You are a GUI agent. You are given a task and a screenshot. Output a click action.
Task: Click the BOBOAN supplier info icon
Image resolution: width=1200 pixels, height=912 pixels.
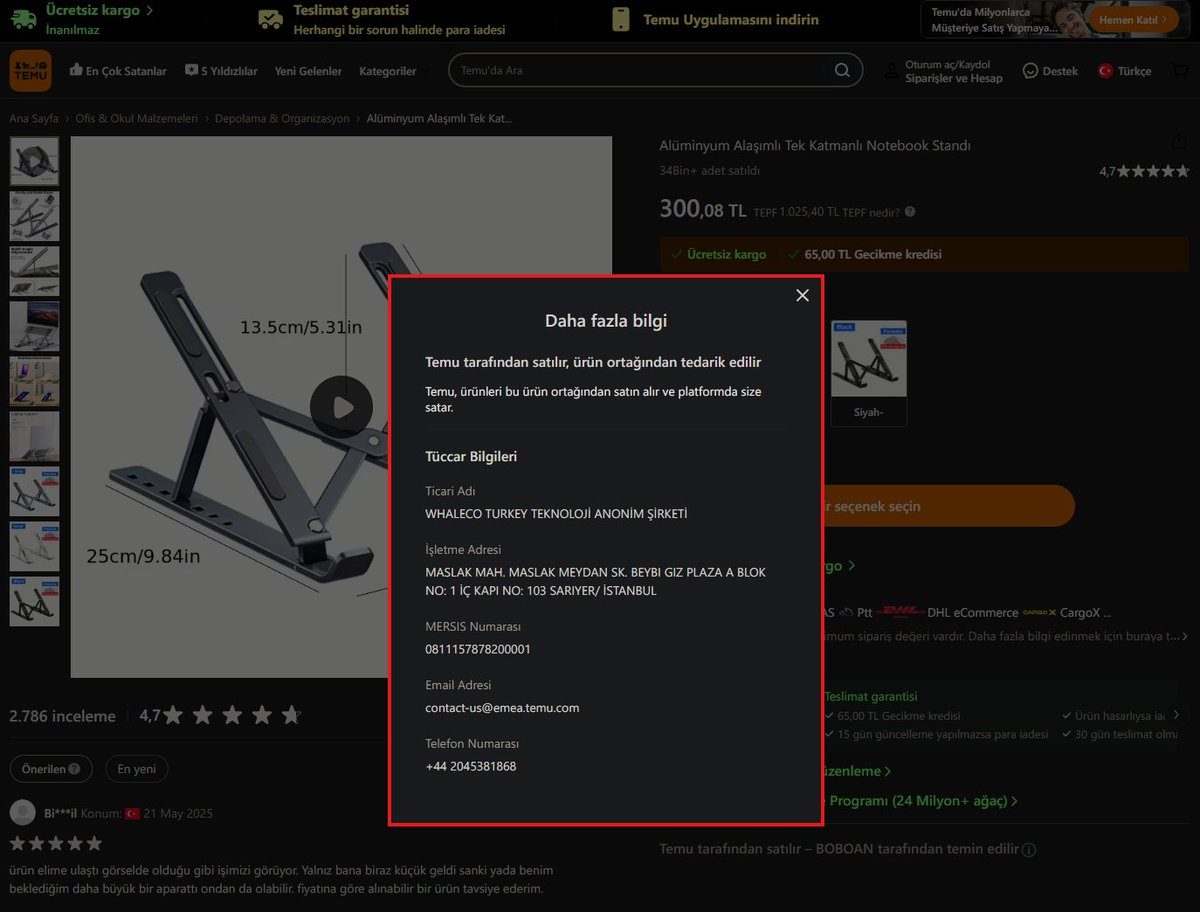[x=1029, y=850]
